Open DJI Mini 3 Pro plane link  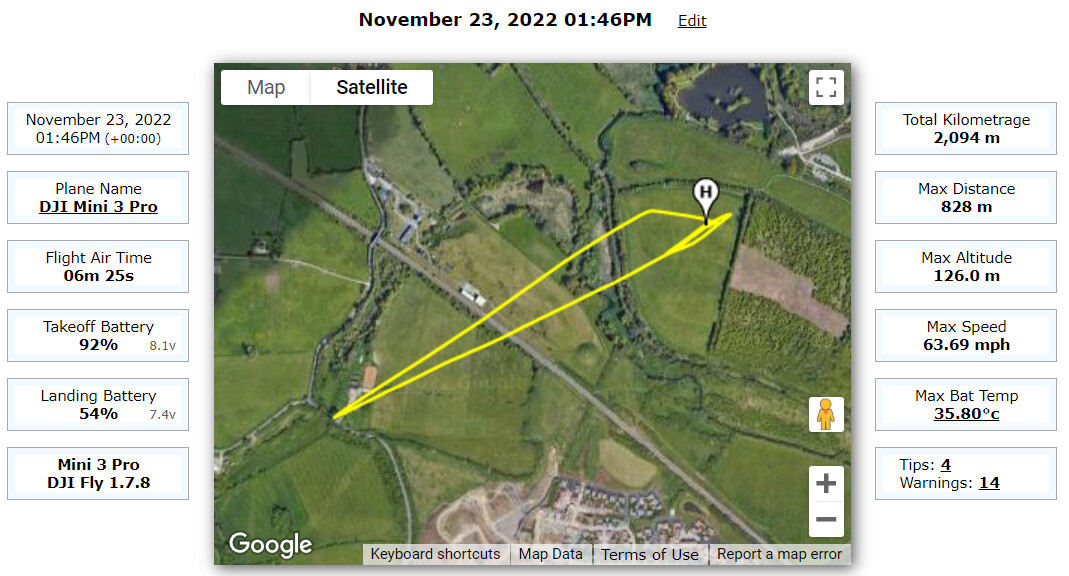[x=98, y=207]
